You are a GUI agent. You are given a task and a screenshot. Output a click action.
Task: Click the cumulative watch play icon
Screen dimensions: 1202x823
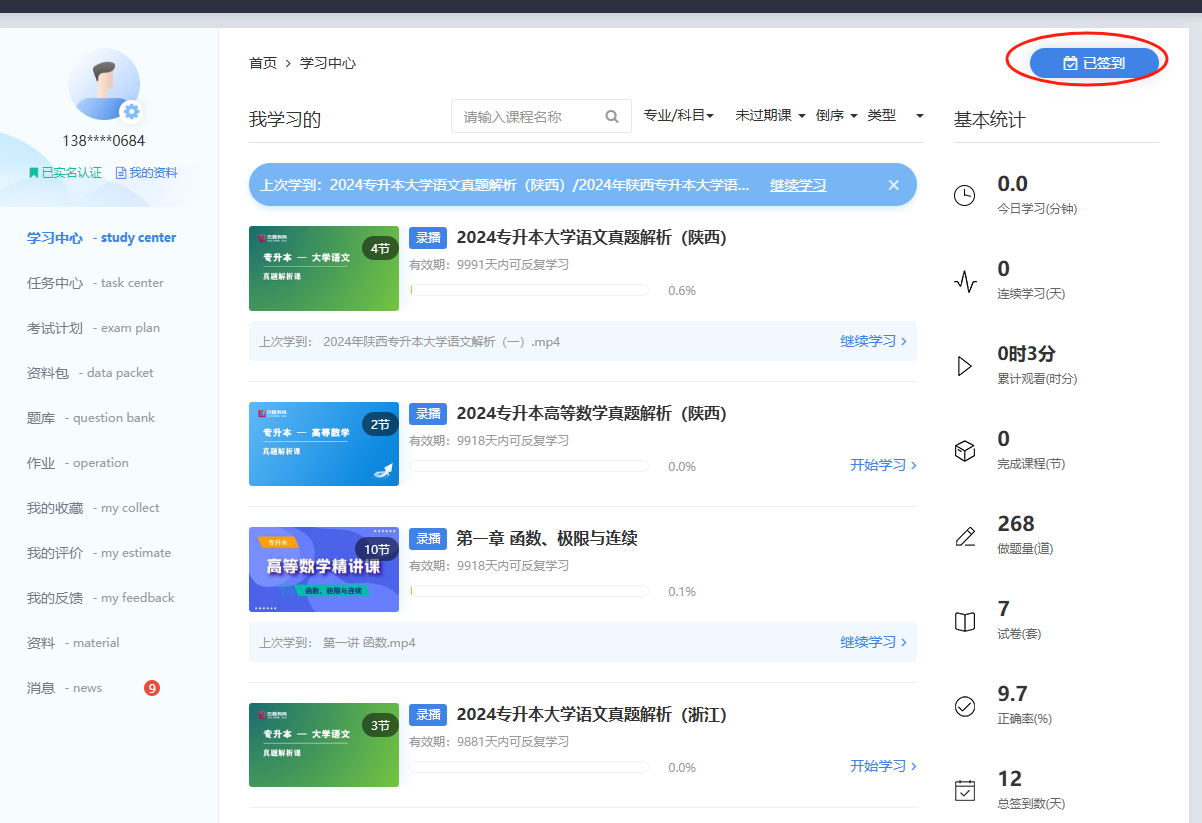pos(964,366)
